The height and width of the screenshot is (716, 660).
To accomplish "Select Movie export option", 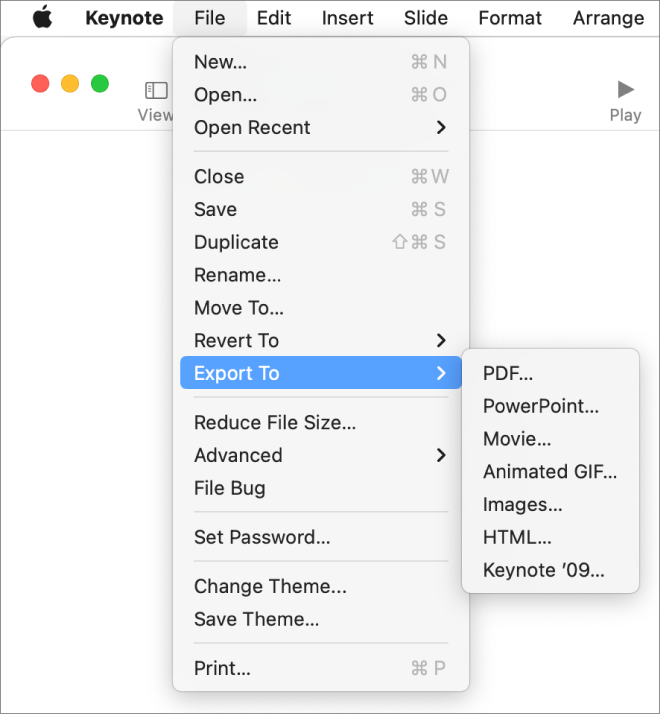I will coord(517,438).
